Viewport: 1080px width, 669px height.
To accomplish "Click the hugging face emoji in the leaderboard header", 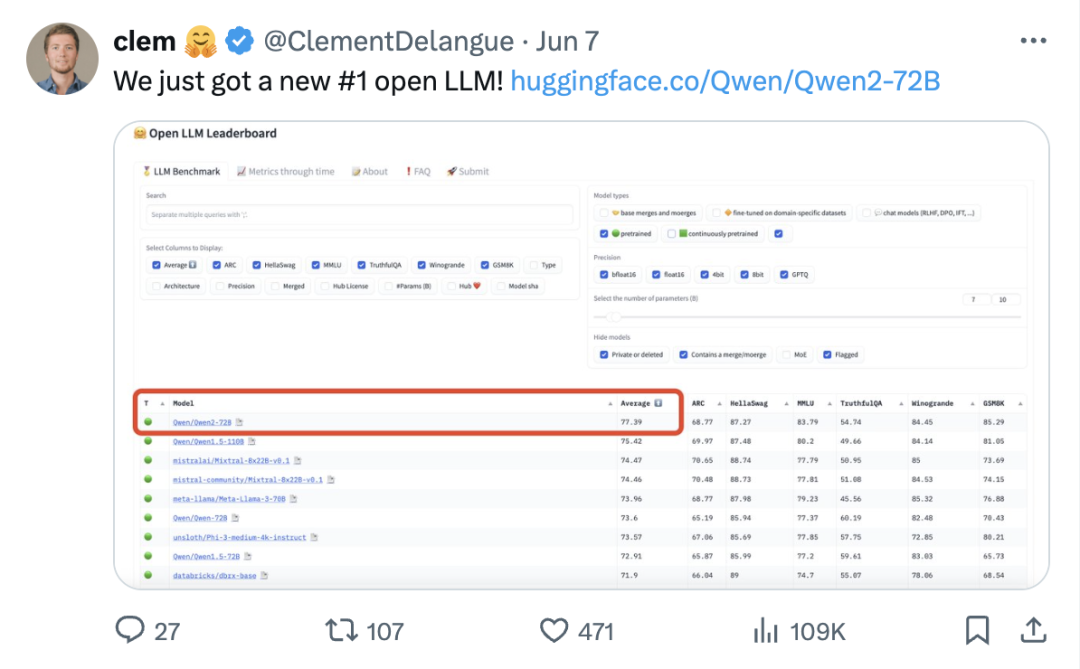I will click(x=140, y=133).
